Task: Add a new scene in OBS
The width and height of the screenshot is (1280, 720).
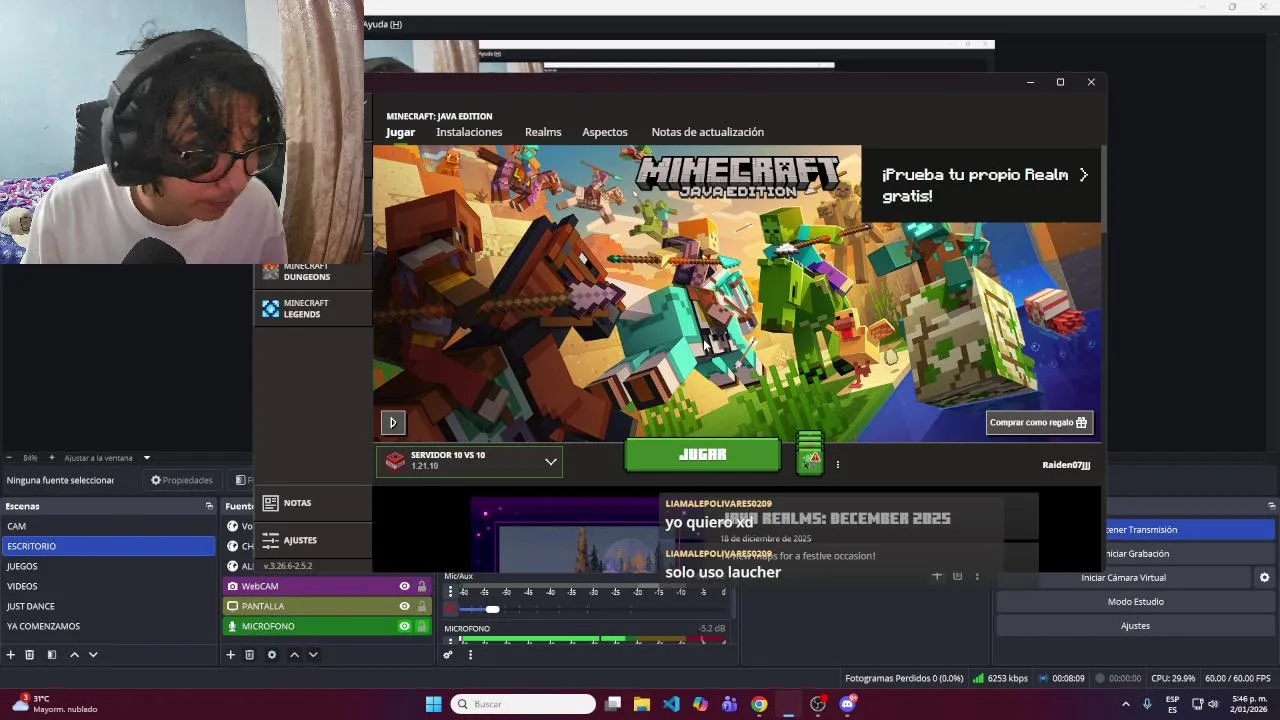Action: point(11,655)
